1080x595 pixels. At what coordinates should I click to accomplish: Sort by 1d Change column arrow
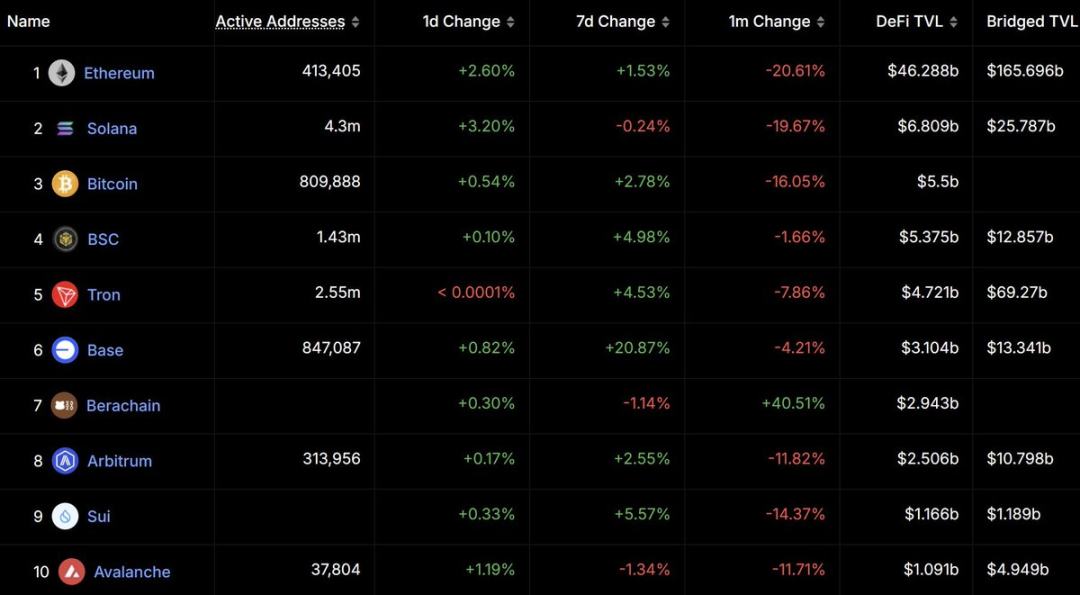pos(511,22)
